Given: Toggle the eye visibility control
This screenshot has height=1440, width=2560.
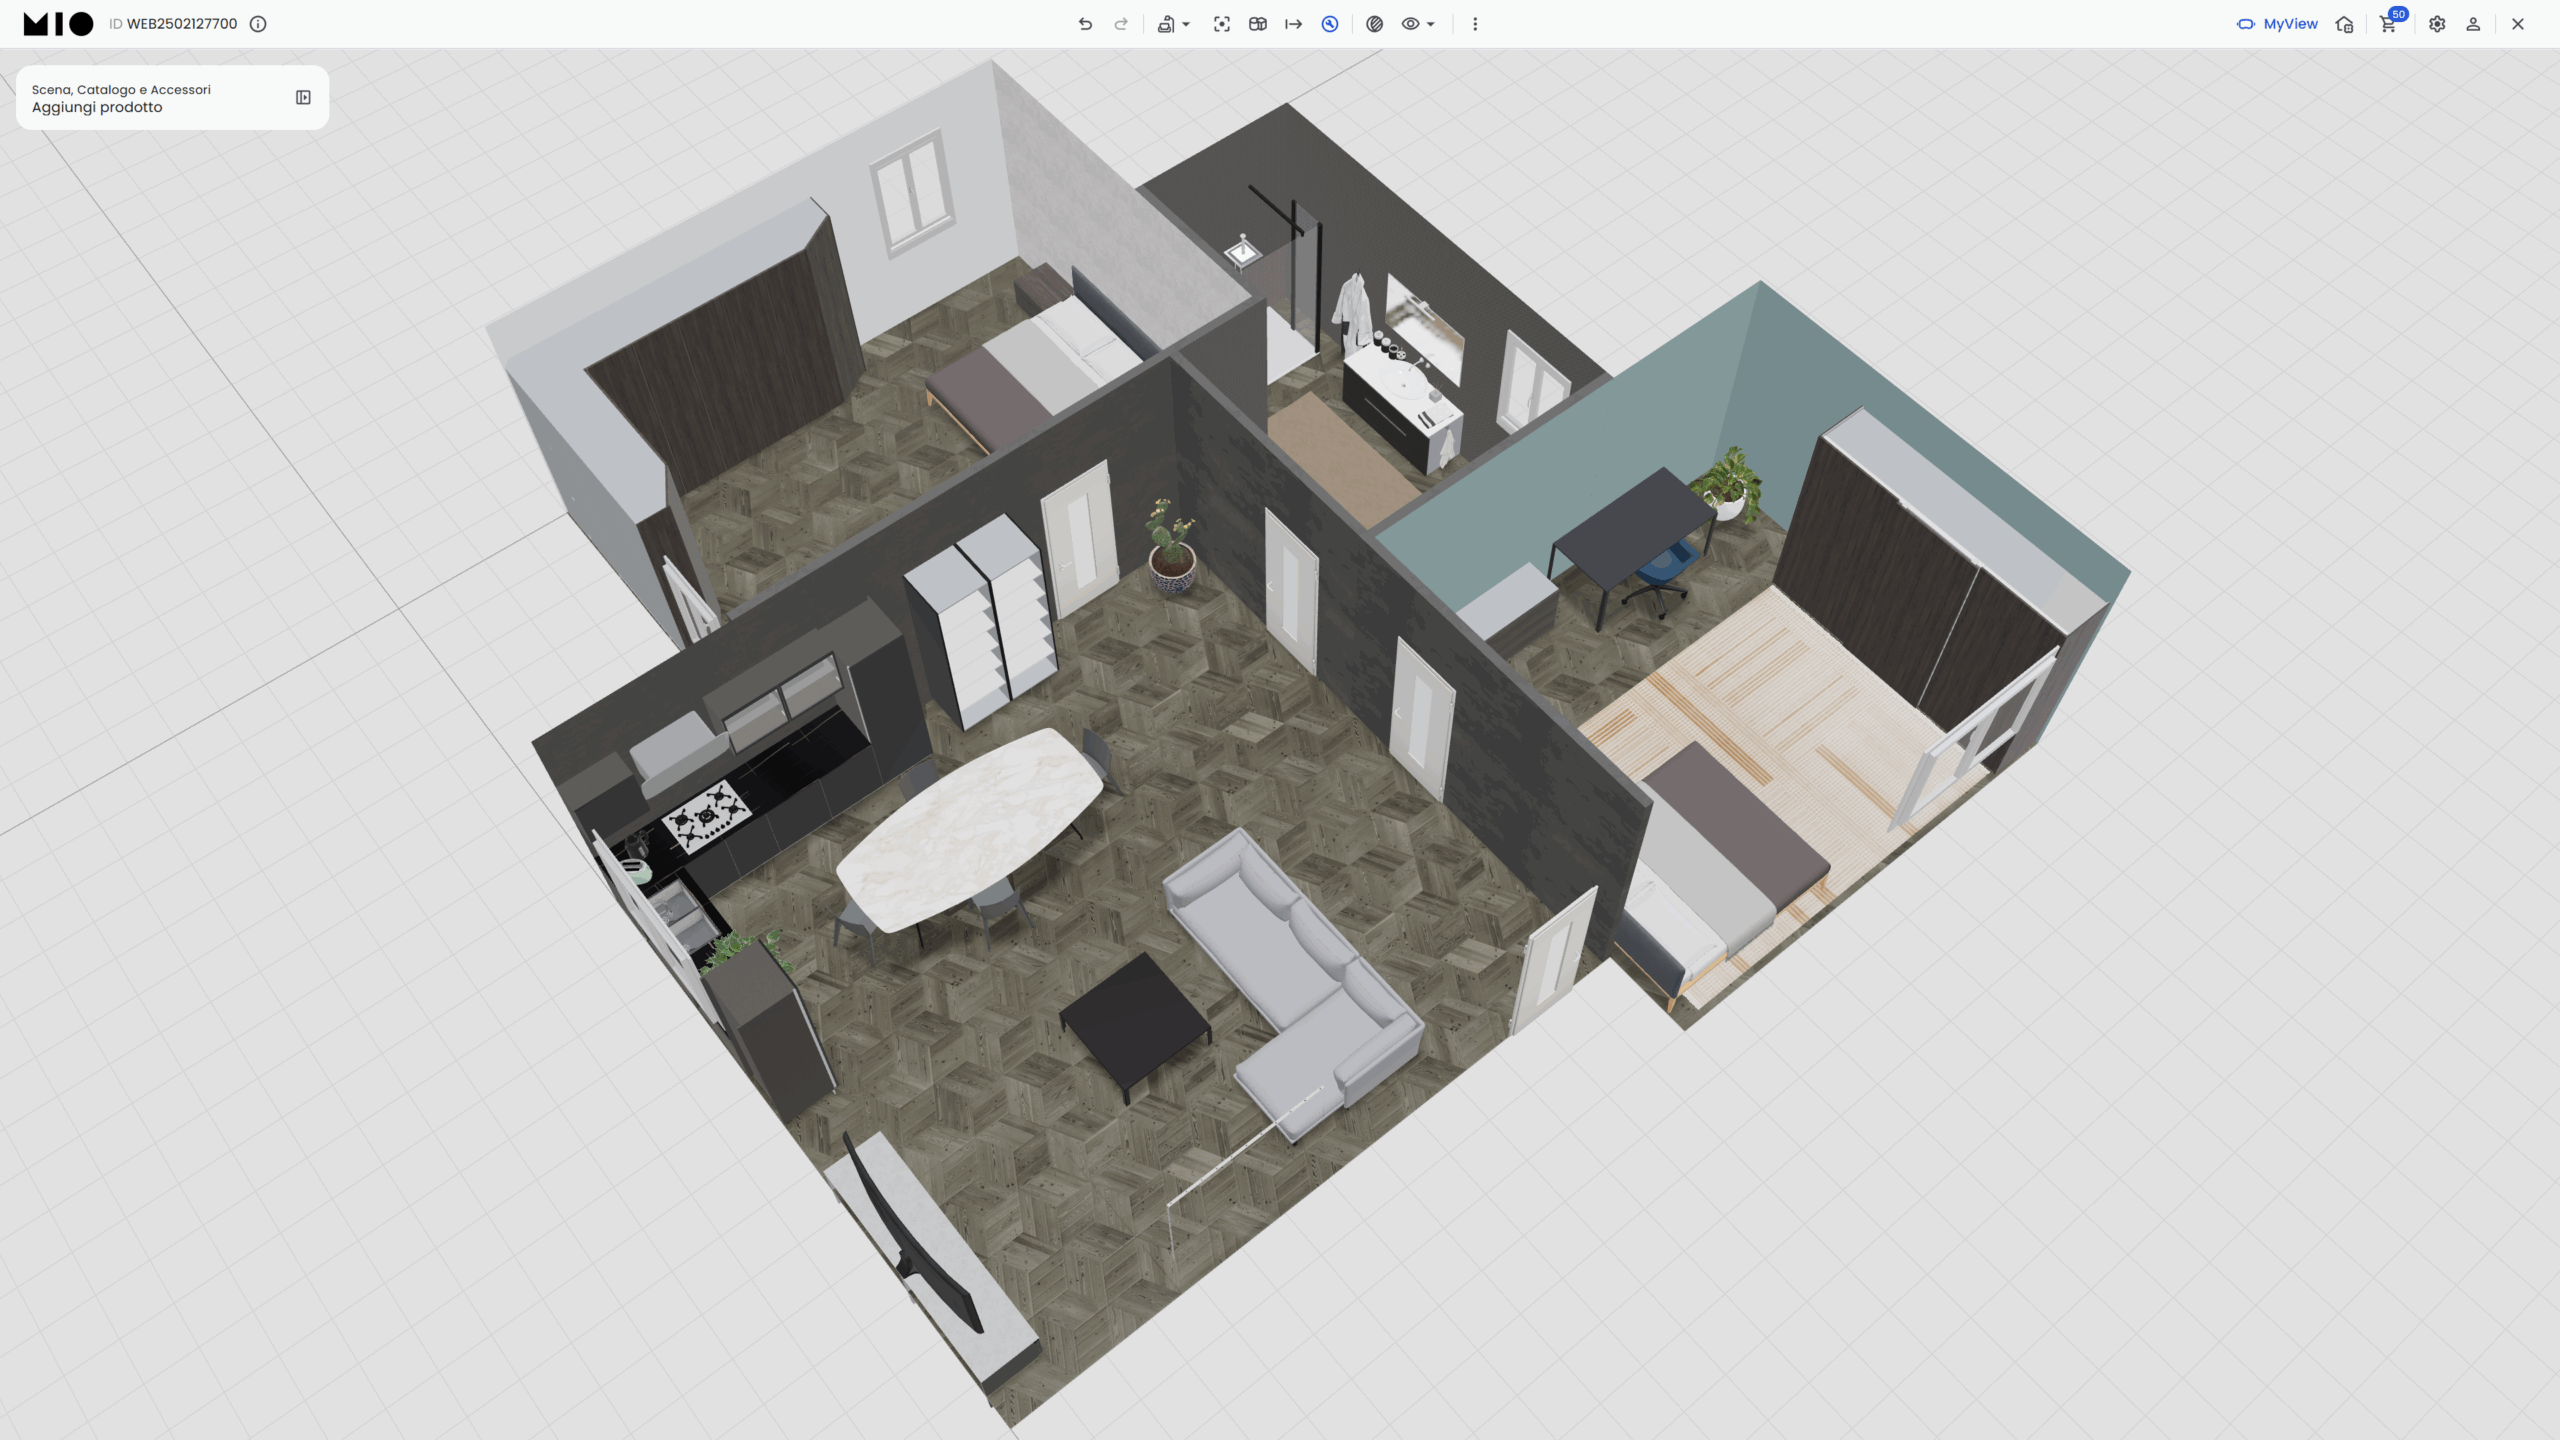Looking at the screenshot, I should click(x=1411, y=24).
